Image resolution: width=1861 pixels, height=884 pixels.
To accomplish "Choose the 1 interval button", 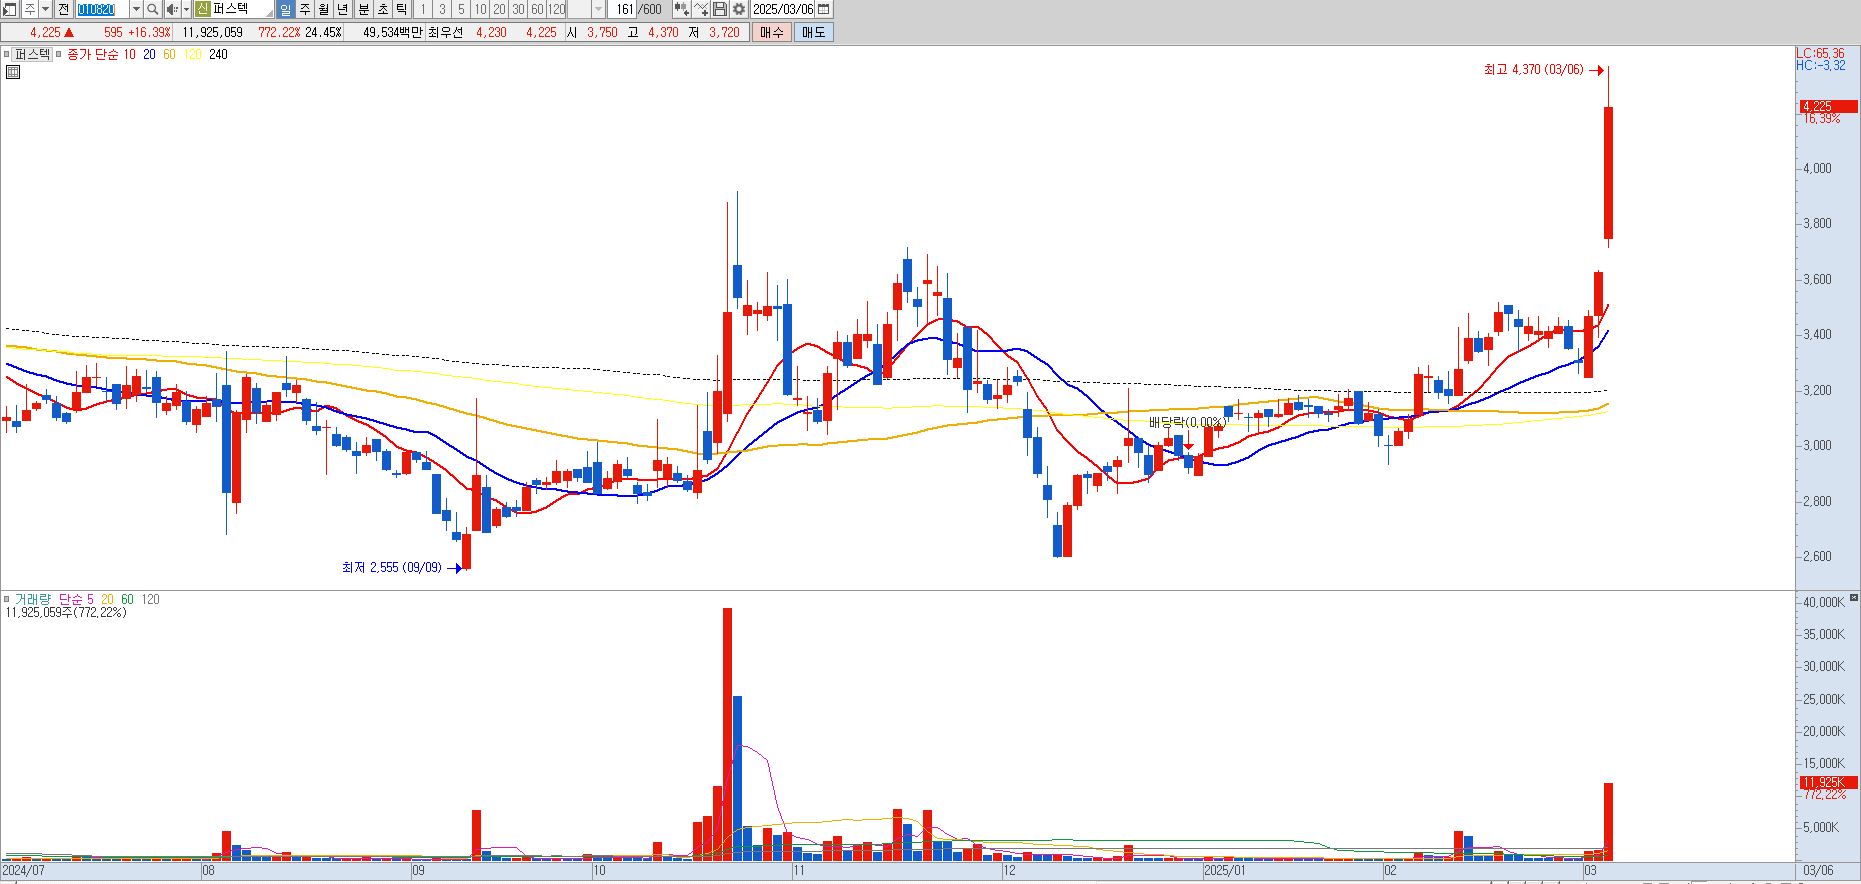I will tap(423, 9).
